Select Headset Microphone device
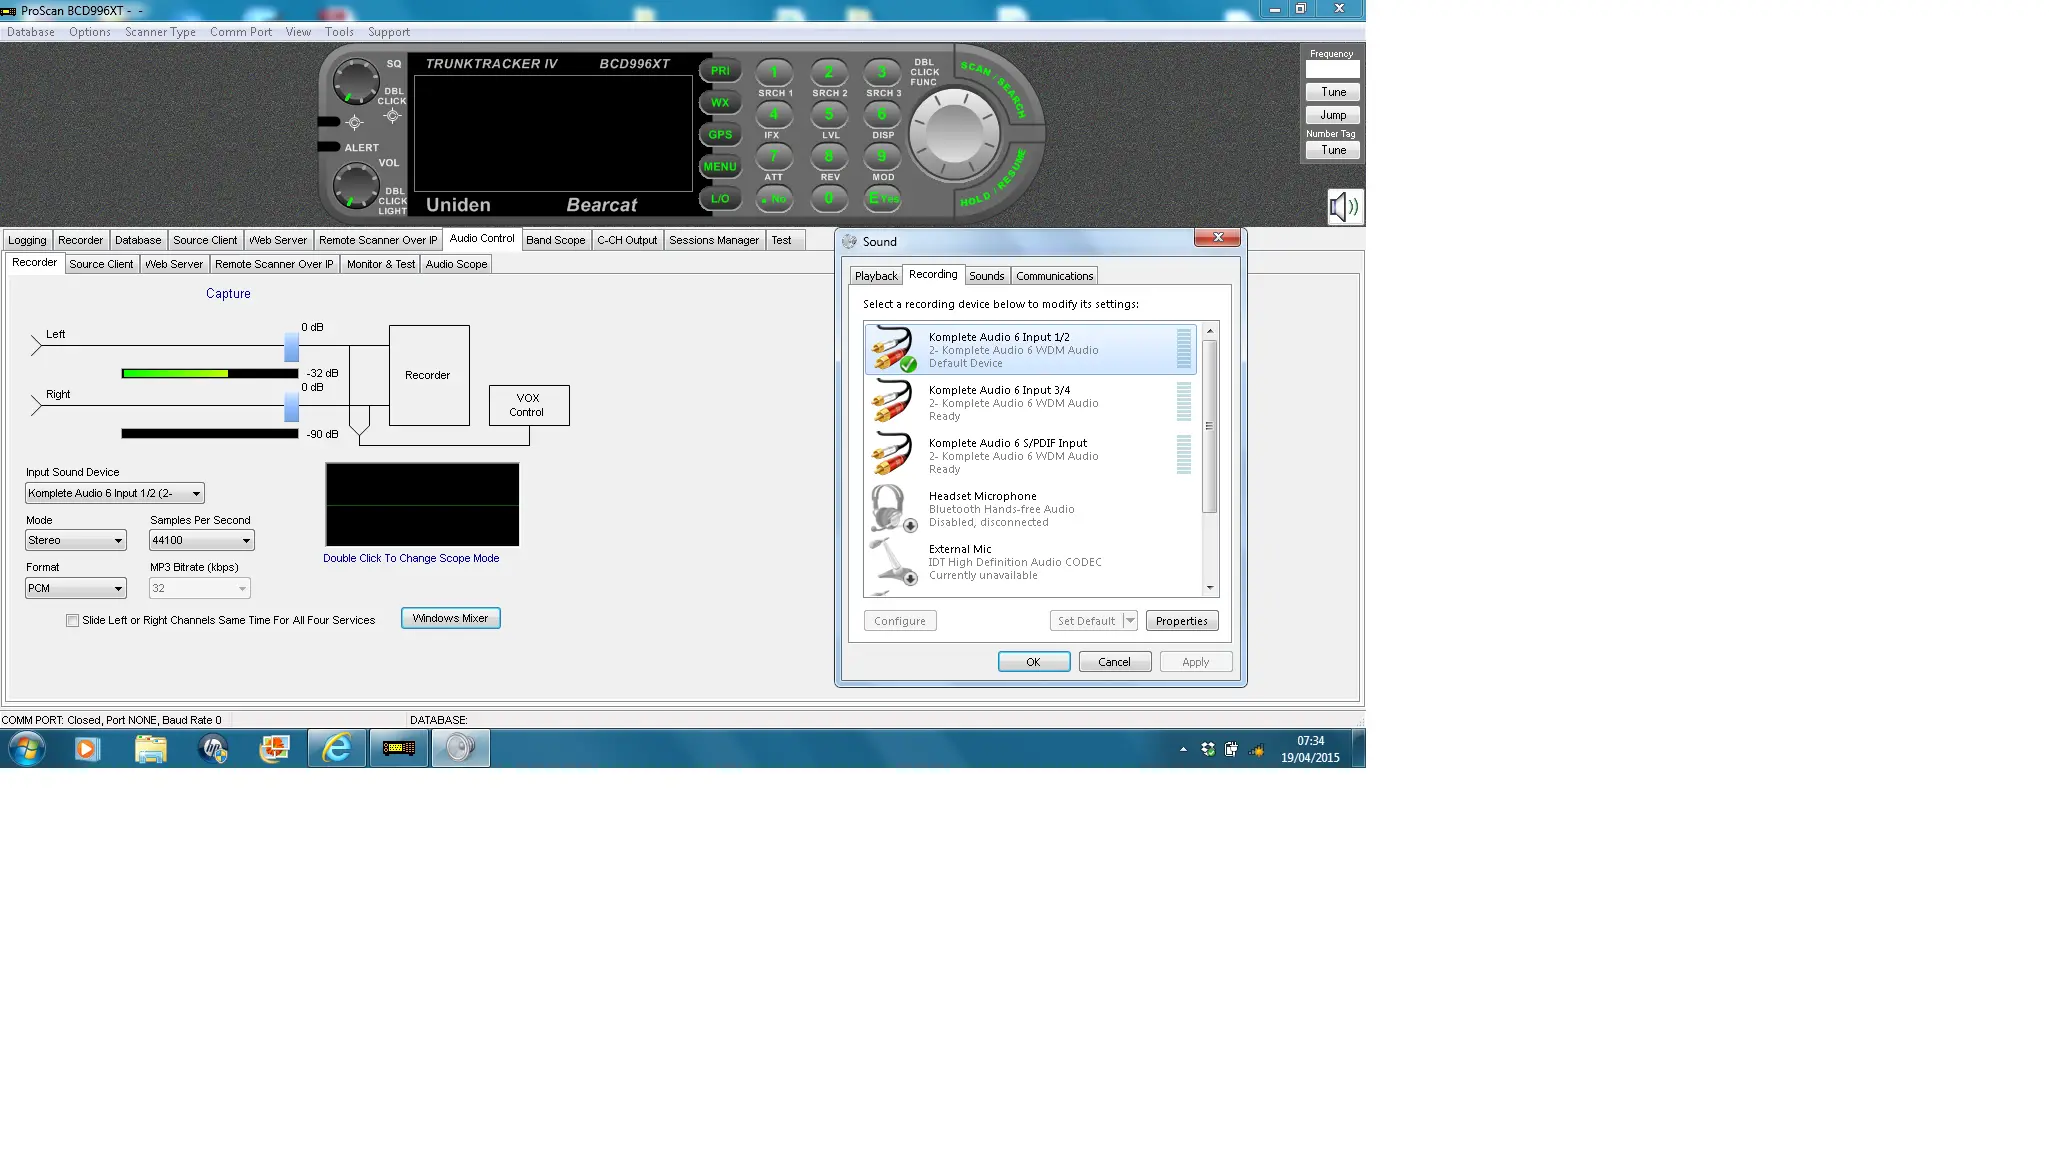2049x1152 pixels. (1030, 509)
